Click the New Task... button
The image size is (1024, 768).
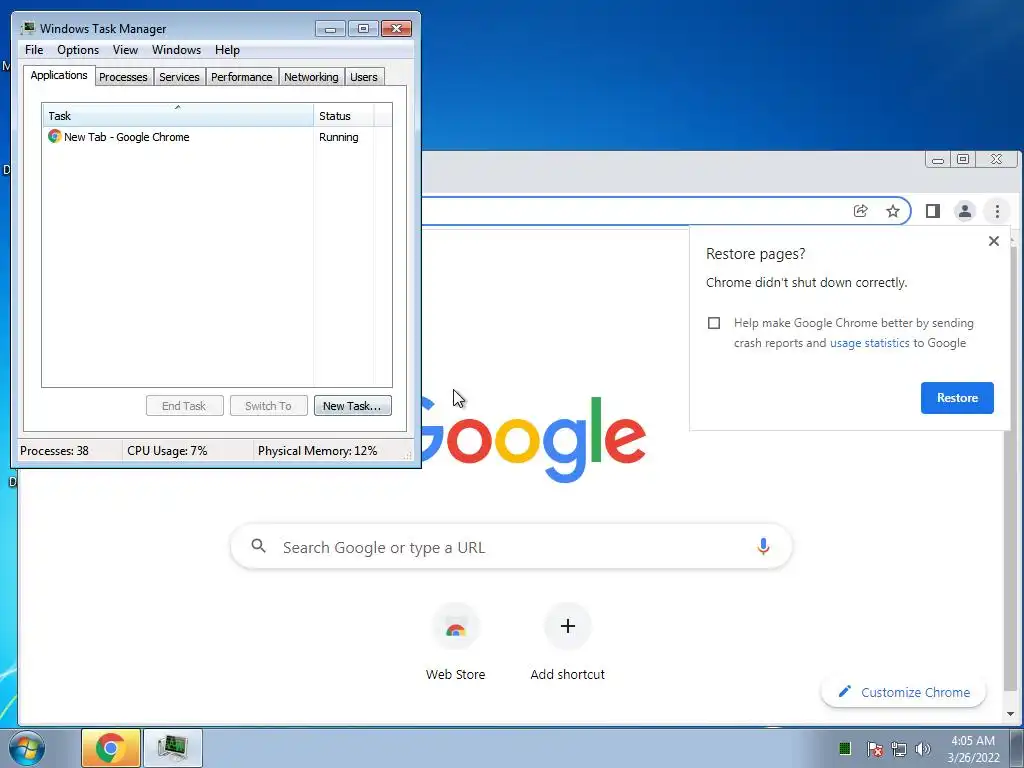tap(353, 406)
